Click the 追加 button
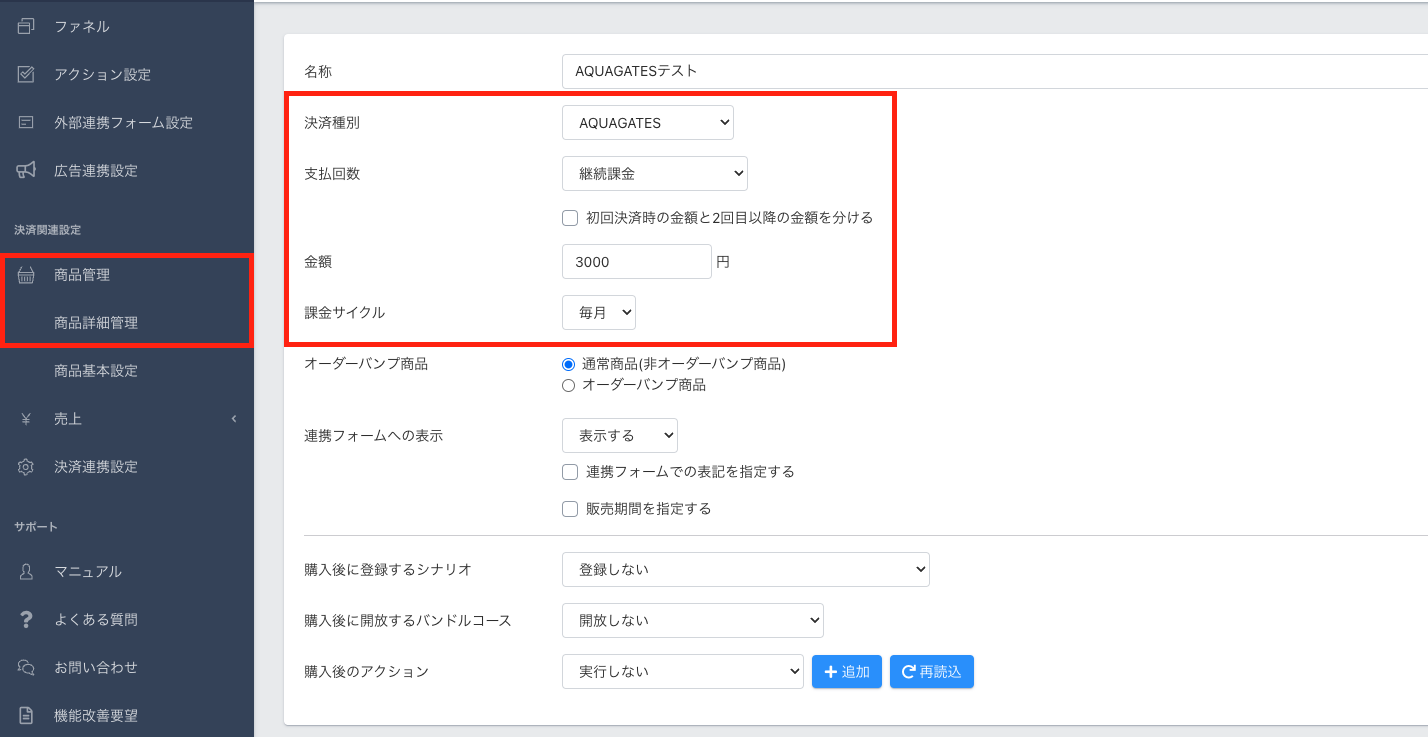This screenshot has height=737, width=1428. click(846, 672)
